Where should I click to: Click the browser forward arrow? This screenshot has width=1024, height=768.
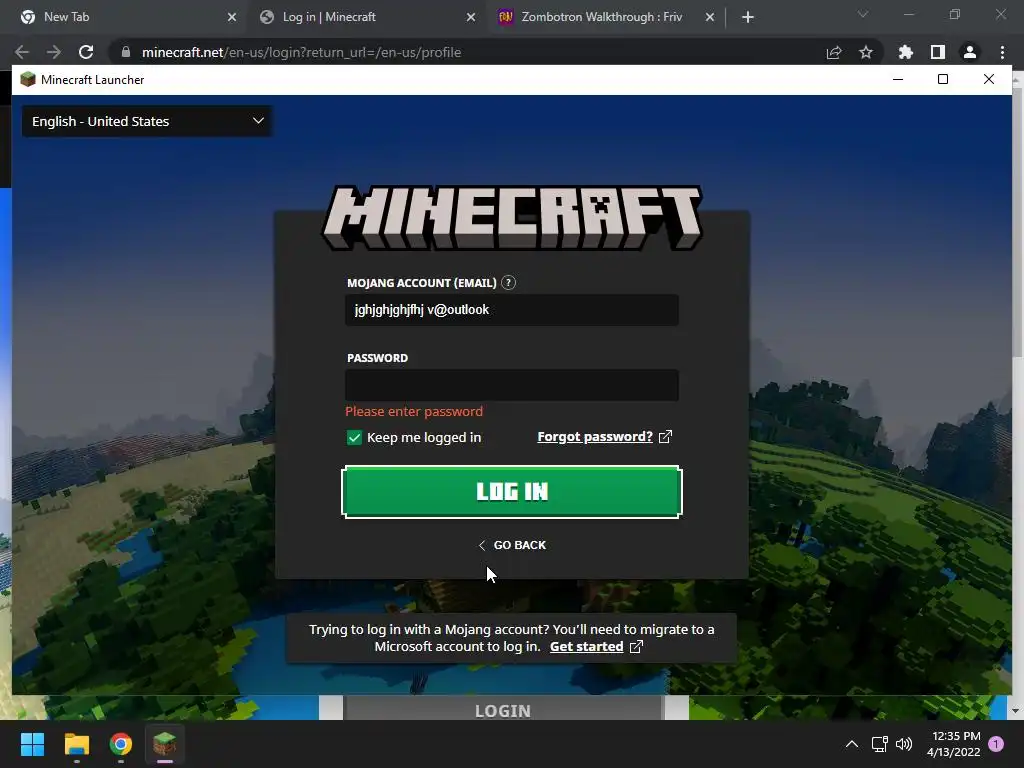(54, 52)
